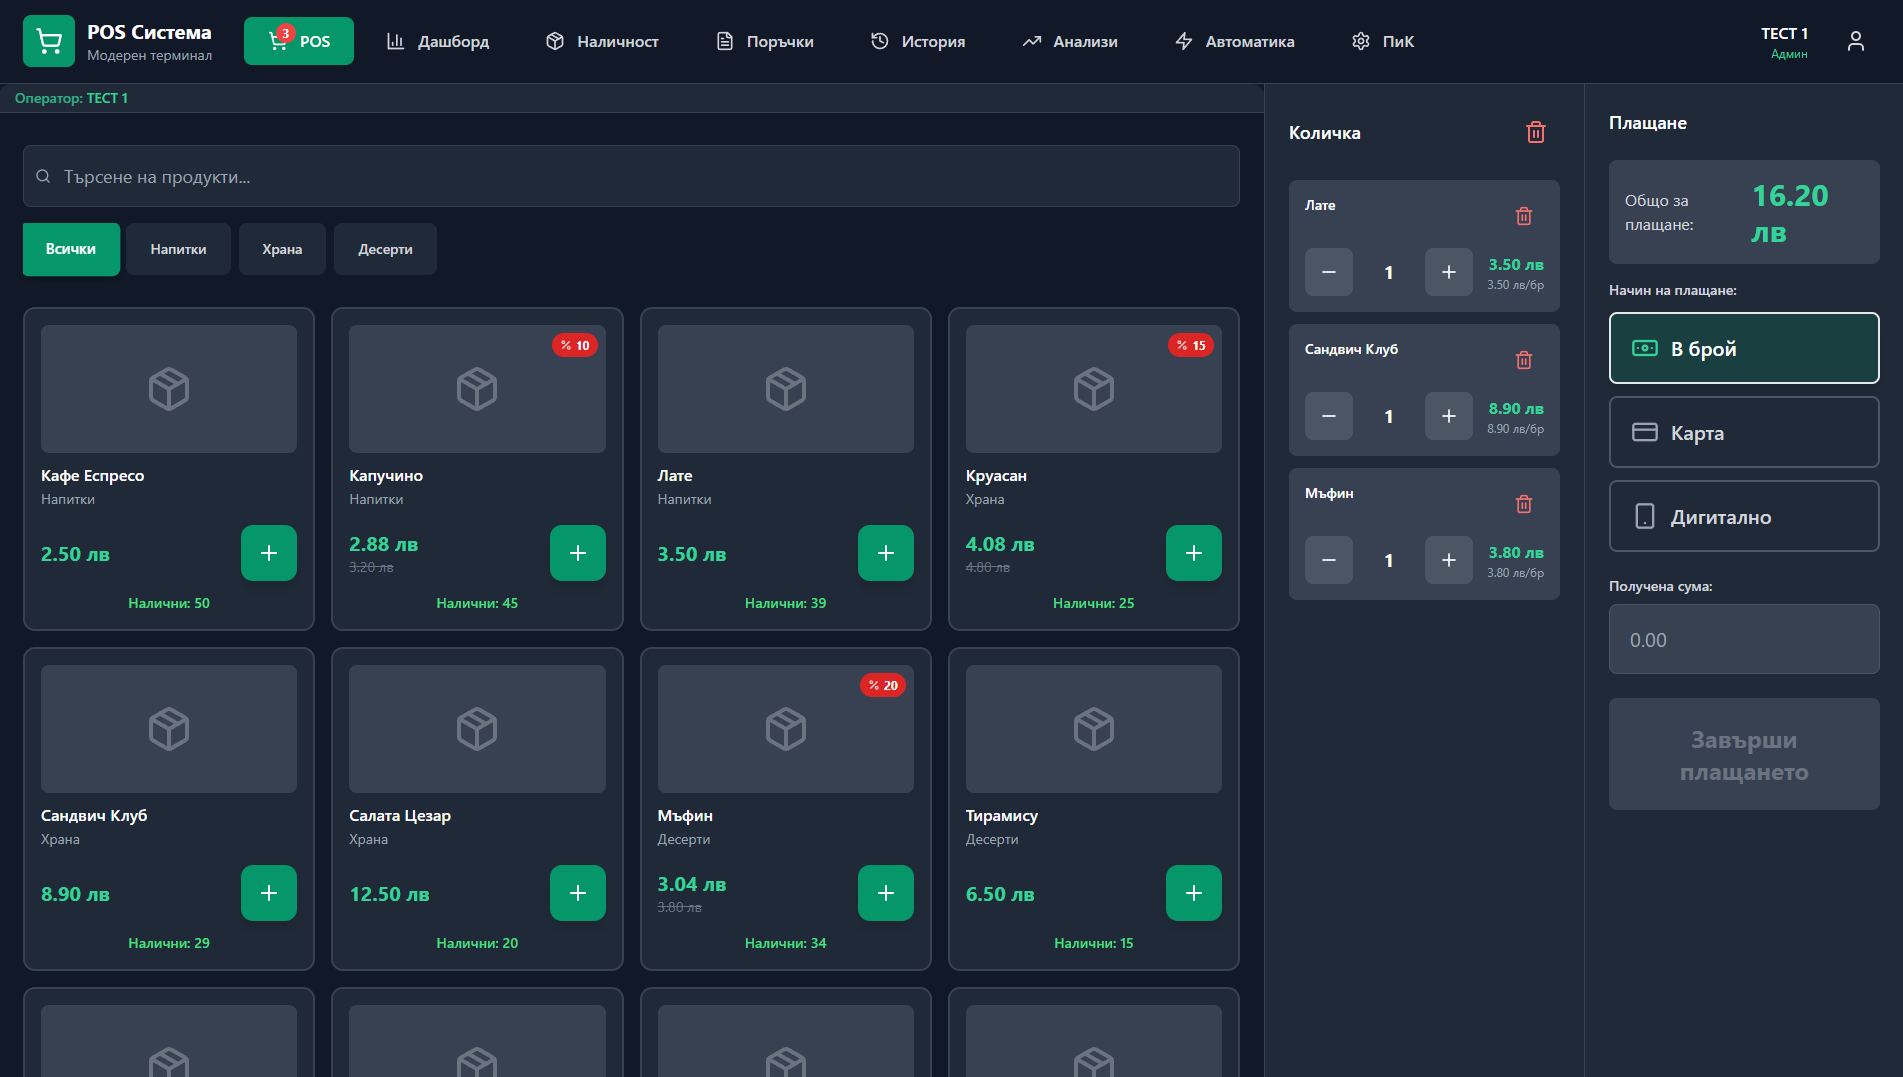Viewport: 1903px width, 1077px height.
Task: Add Кафе Еспресо to the cart
Action: [x=268, y=553]
